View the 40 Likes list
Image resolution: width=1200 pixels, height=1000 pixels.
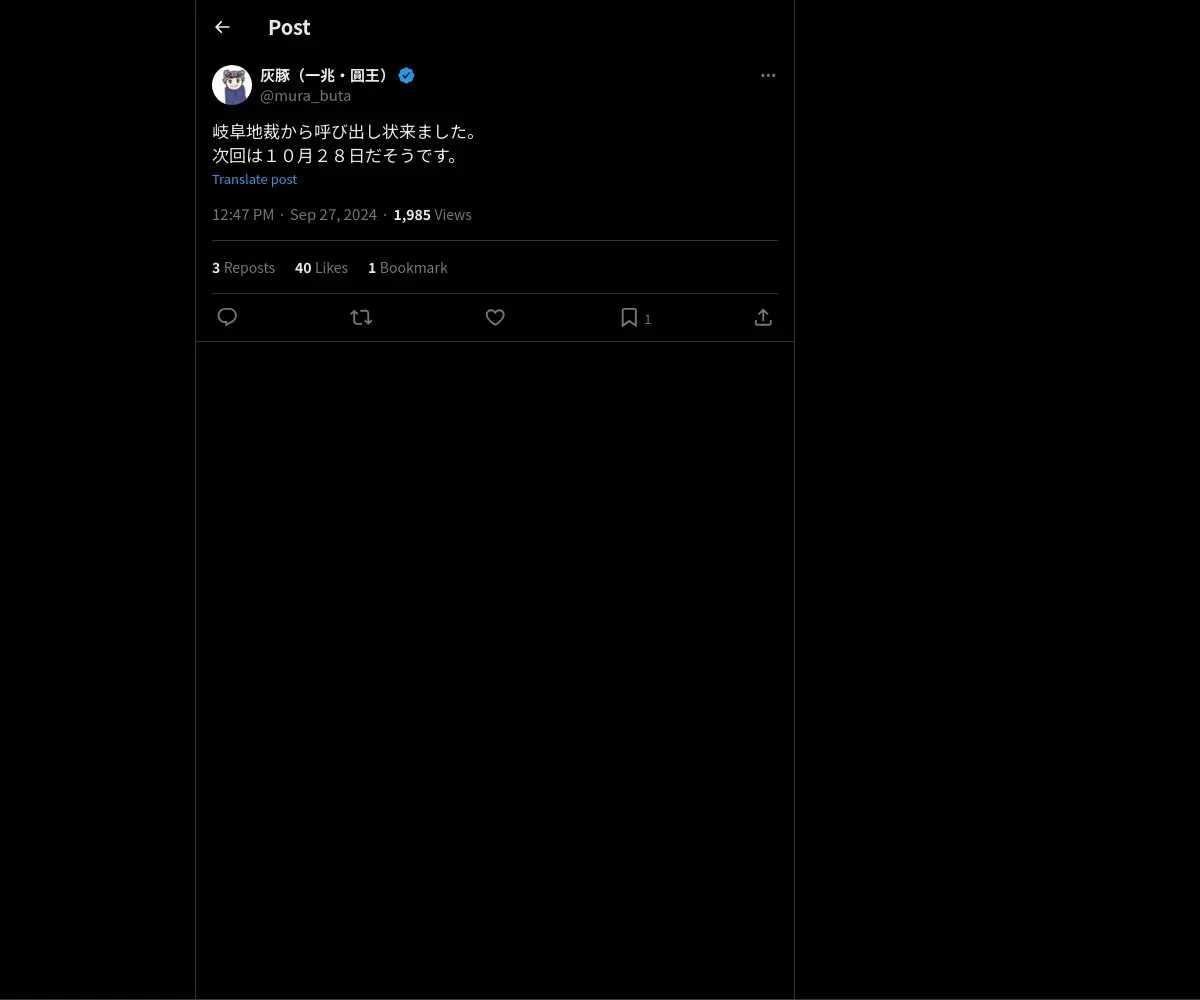click(x=321, y=267)
